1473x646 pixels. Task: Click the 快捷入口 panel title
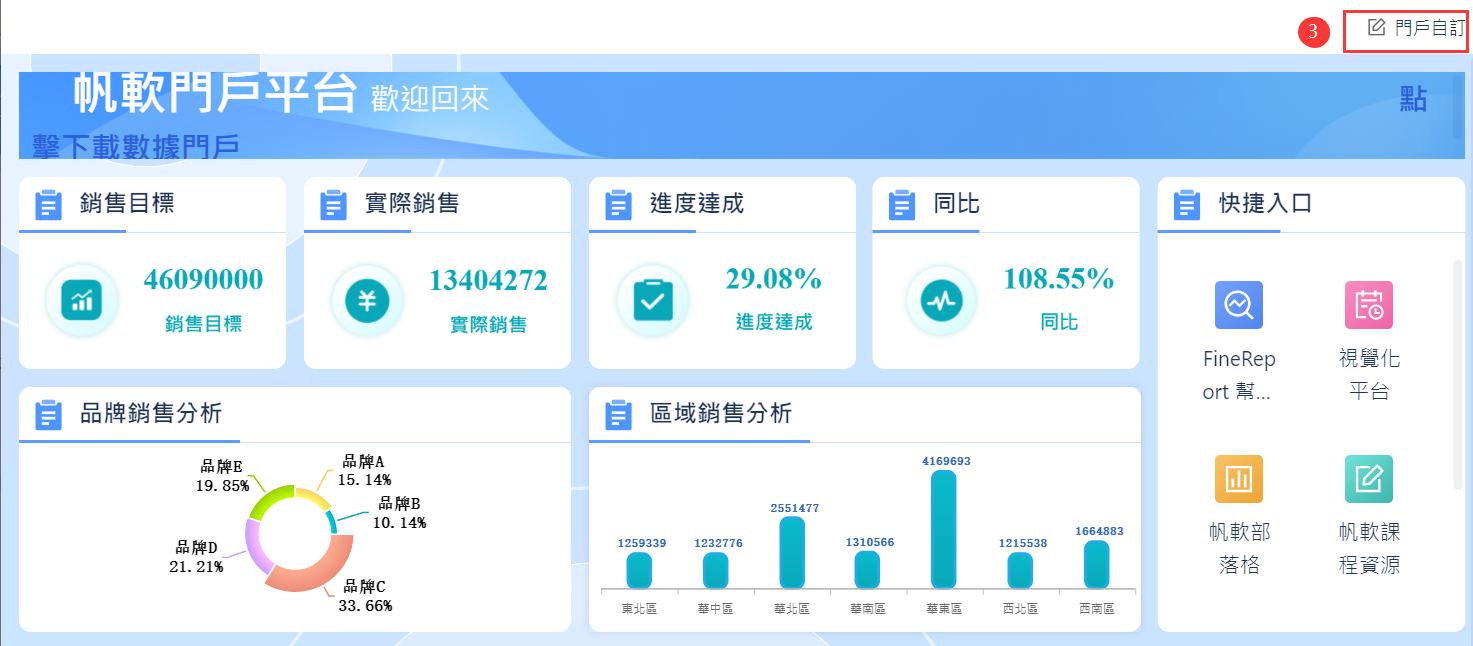click(x=1266, y=204)
